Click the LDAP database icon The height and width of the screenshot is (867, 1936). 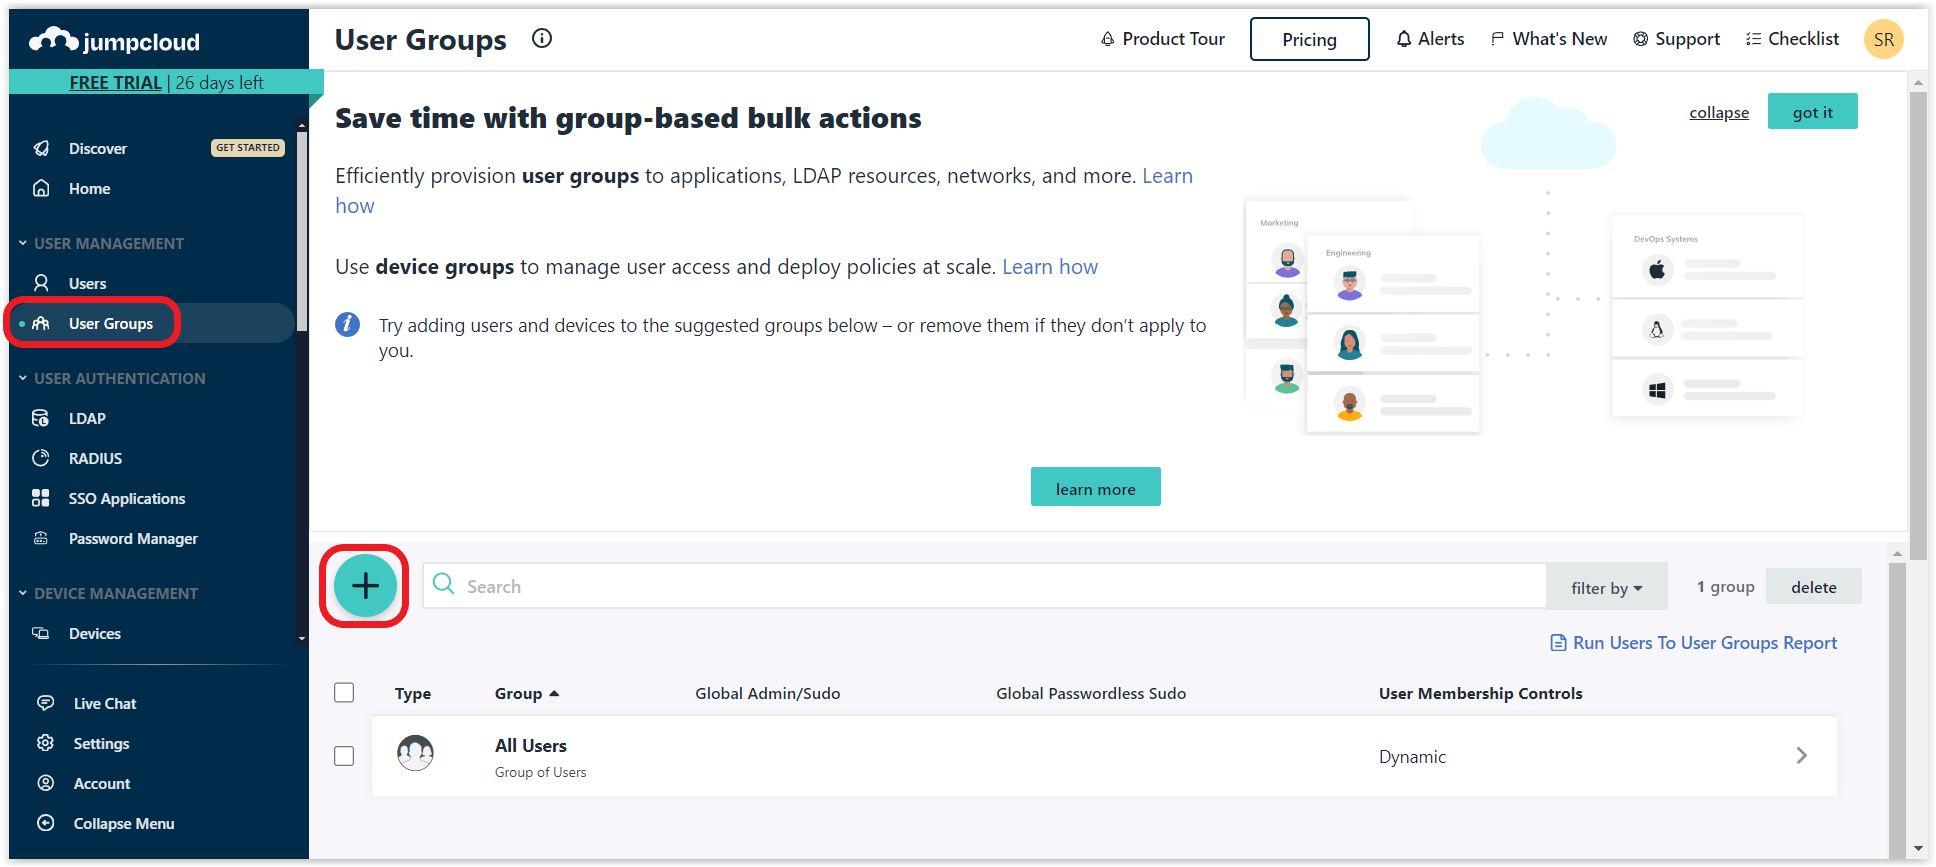pos(41,418)
